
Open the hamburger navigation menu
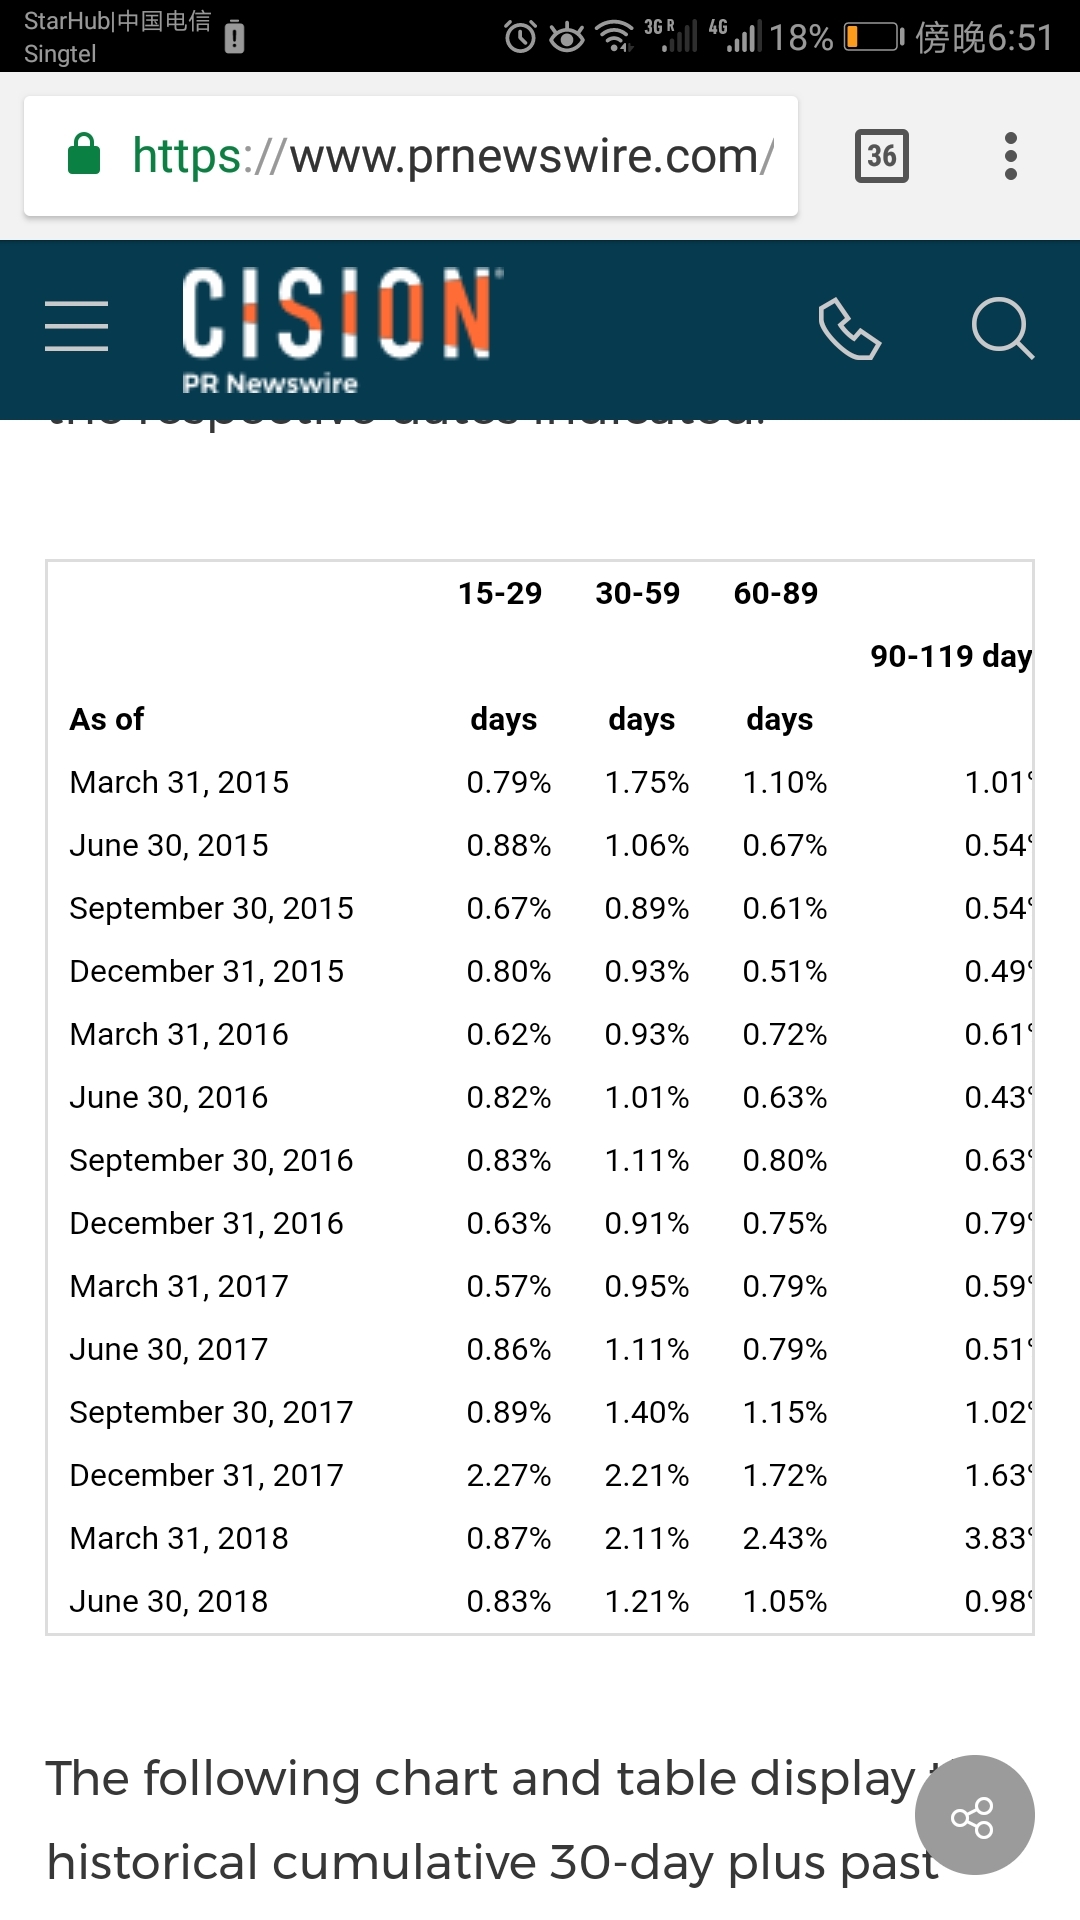pyautogui.click(x=77, y=326)
